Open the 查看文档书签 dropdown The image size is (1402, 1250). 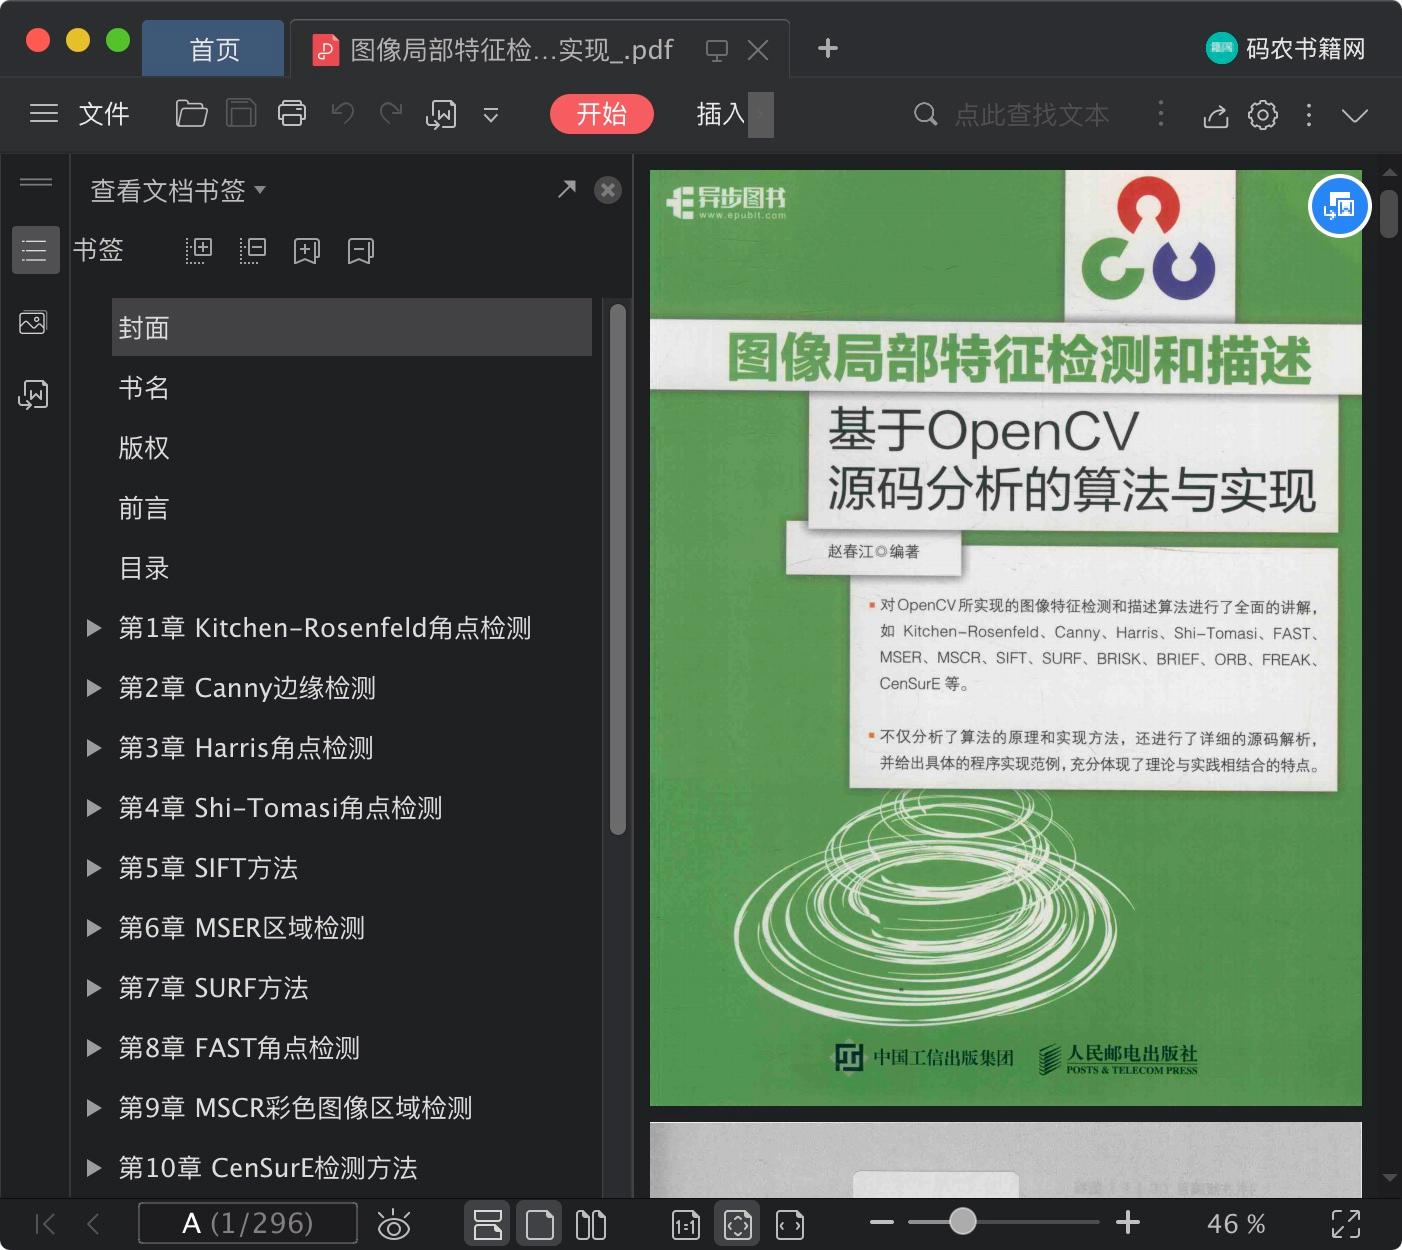click(x=179, y=190)
